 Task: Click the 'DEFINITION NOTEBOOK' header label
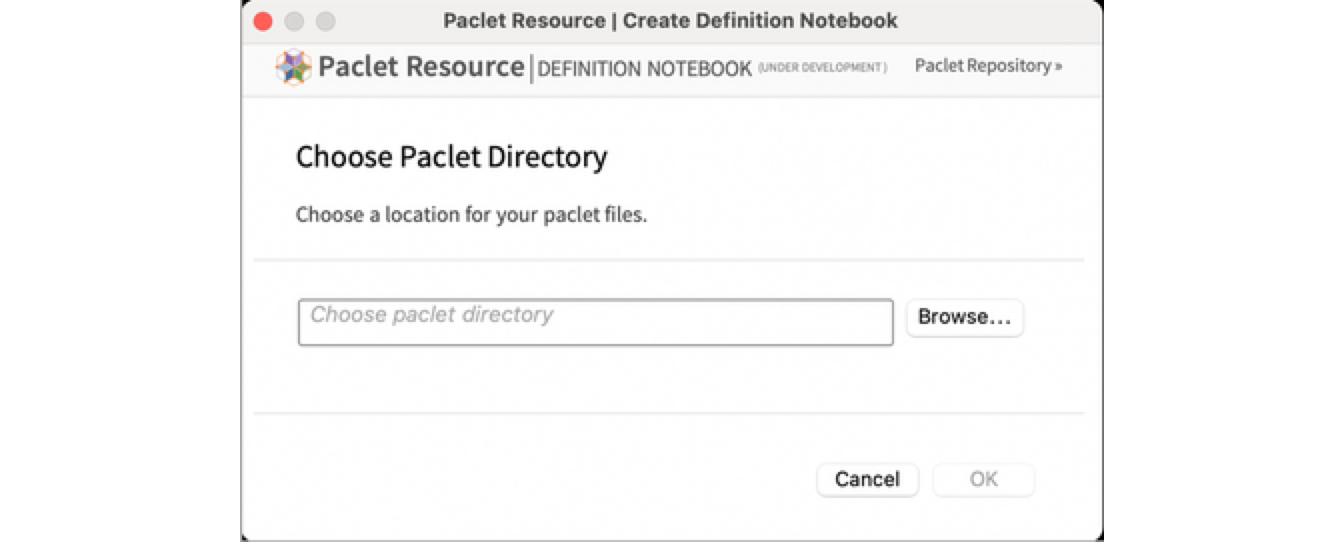[645, 69]
